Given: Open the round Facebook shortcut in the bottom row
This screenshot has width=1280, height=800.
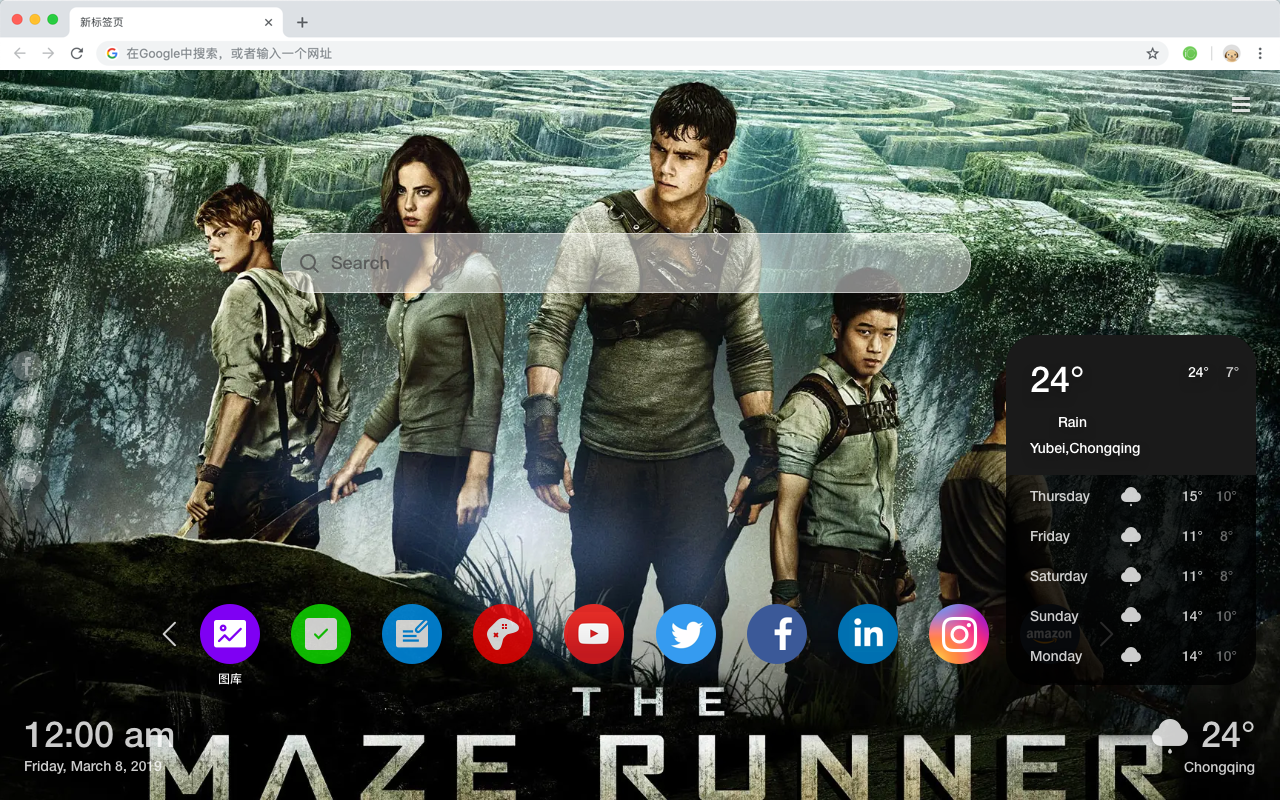Looking at the screenshot, I should (777, 634).
